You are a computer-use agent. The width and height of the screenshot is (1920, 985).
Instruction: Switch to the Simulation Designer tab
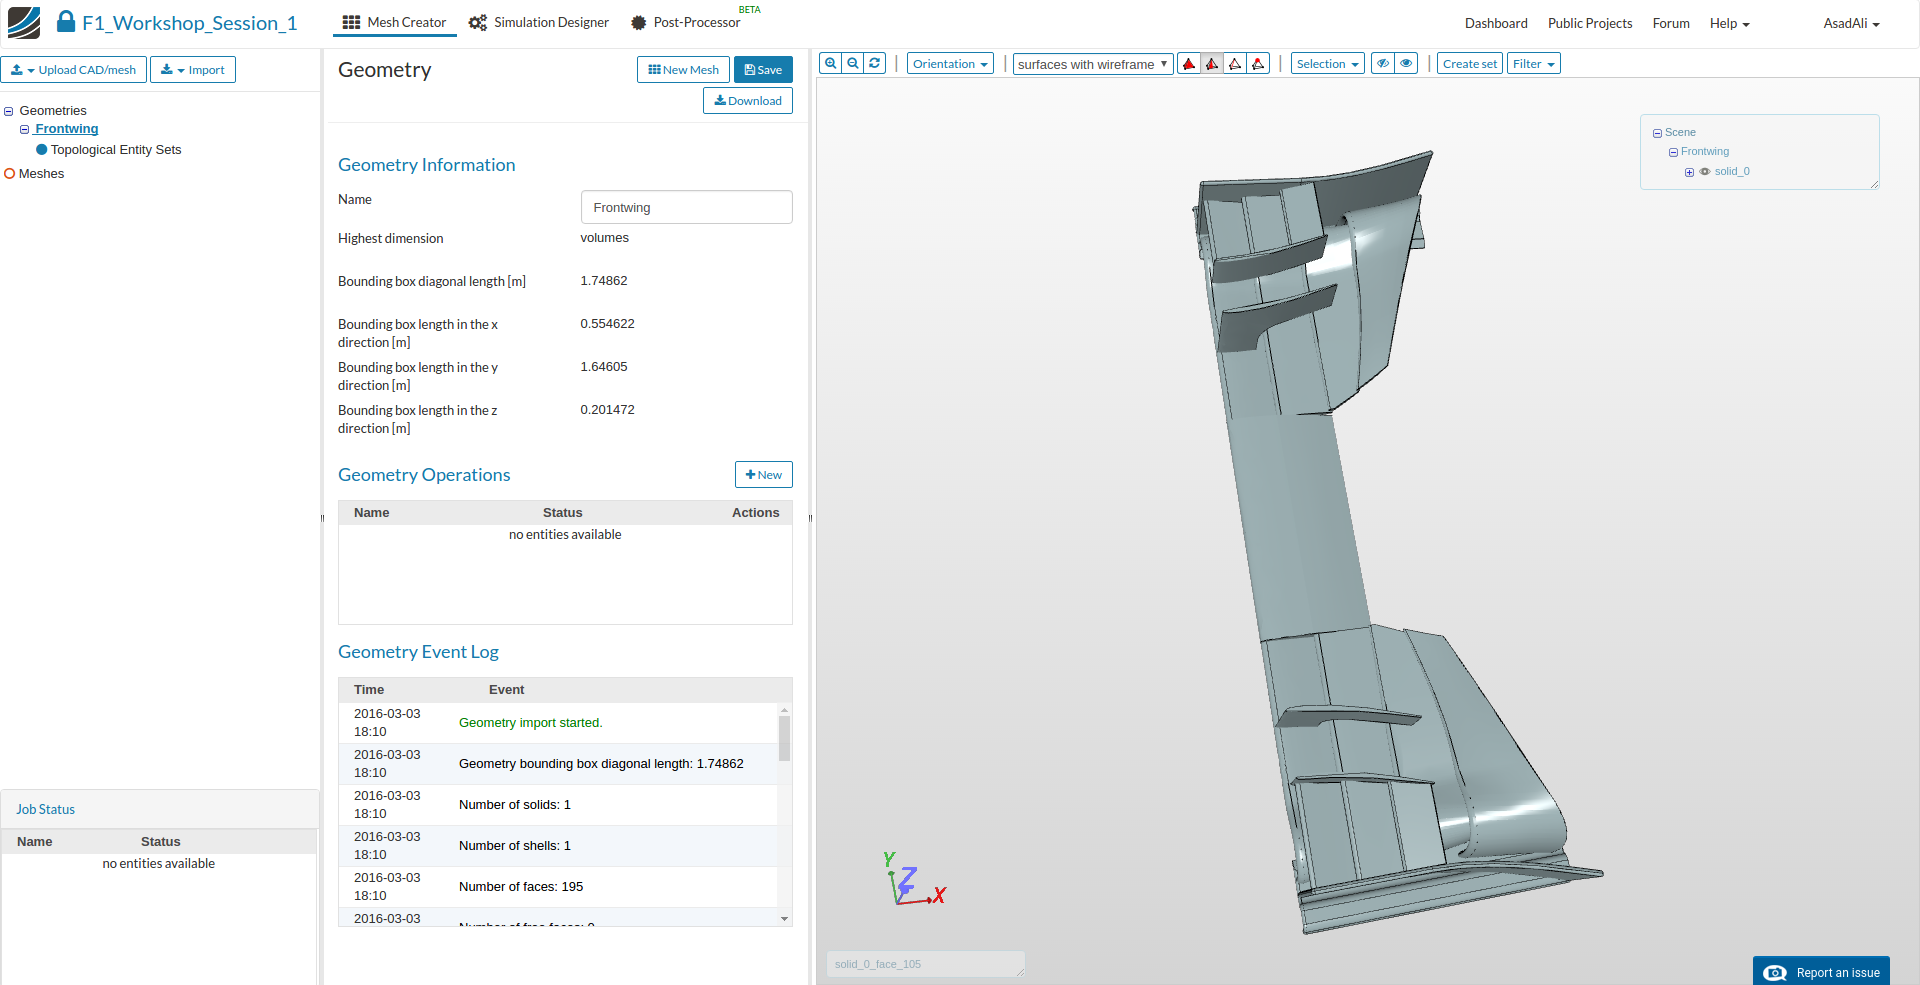point(539,23)
